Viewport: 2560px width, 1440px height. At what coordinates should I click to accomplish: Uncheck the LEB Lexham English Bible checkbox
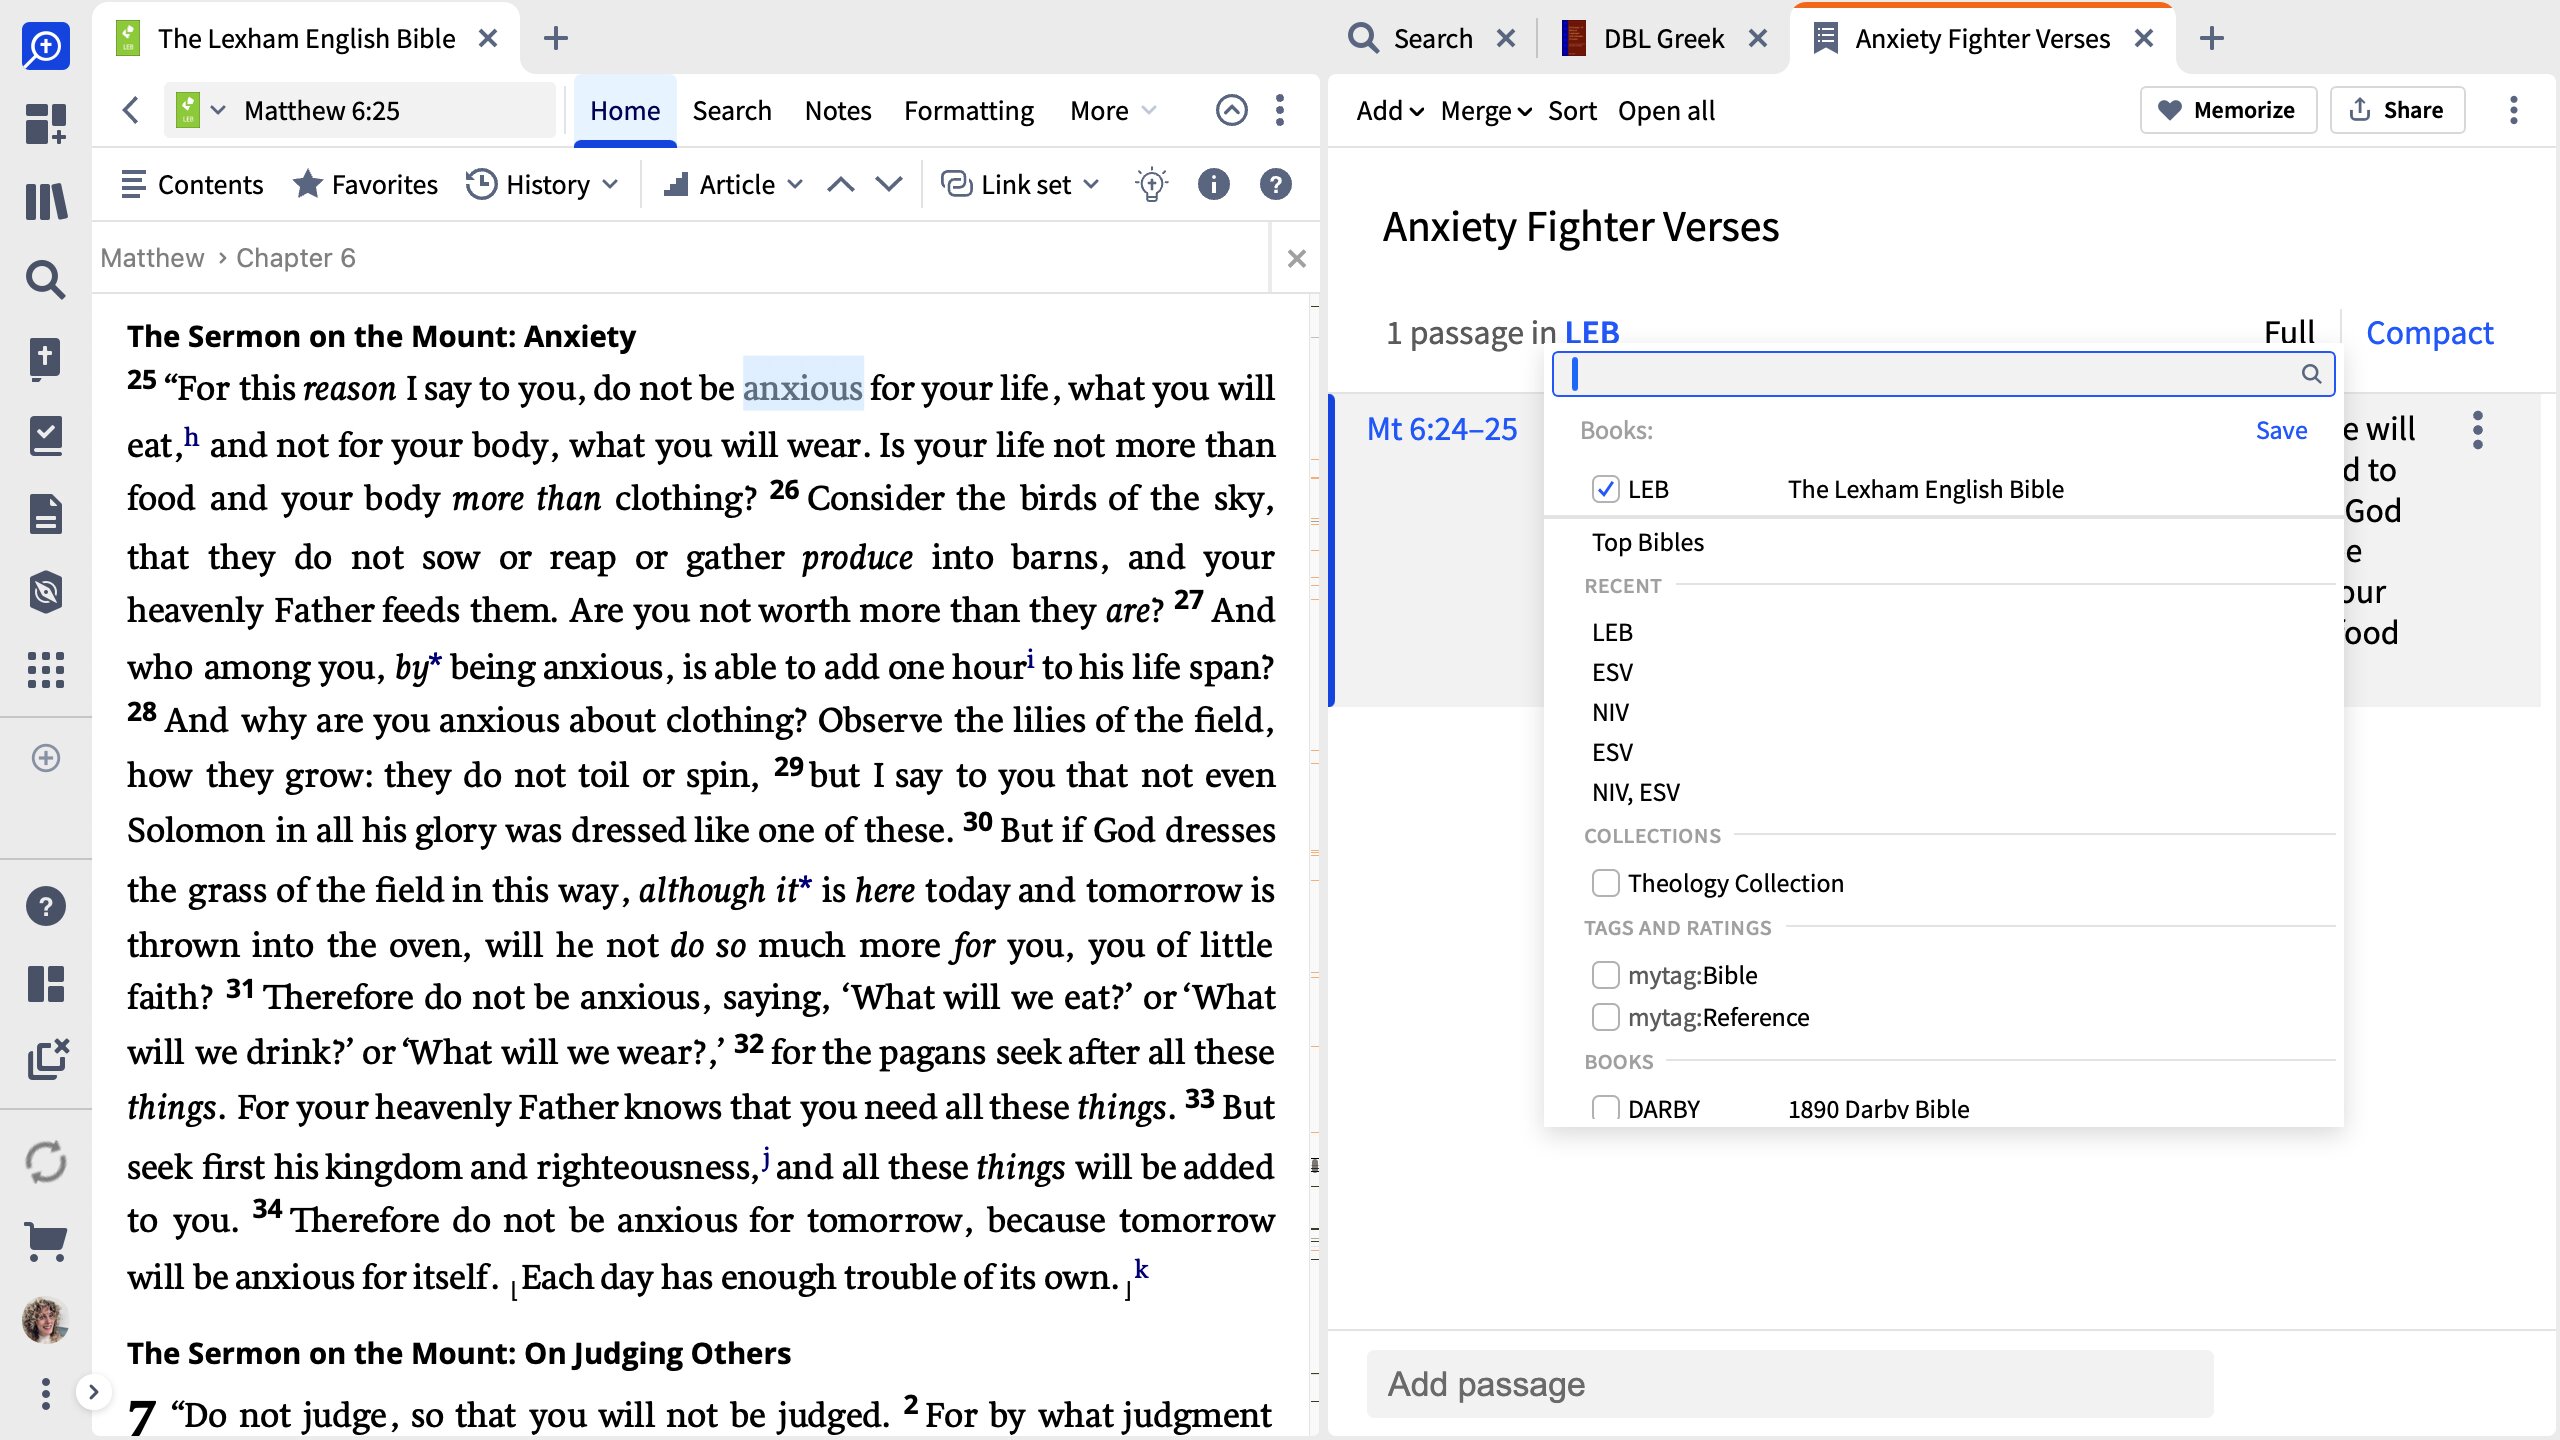[1605, 490]
